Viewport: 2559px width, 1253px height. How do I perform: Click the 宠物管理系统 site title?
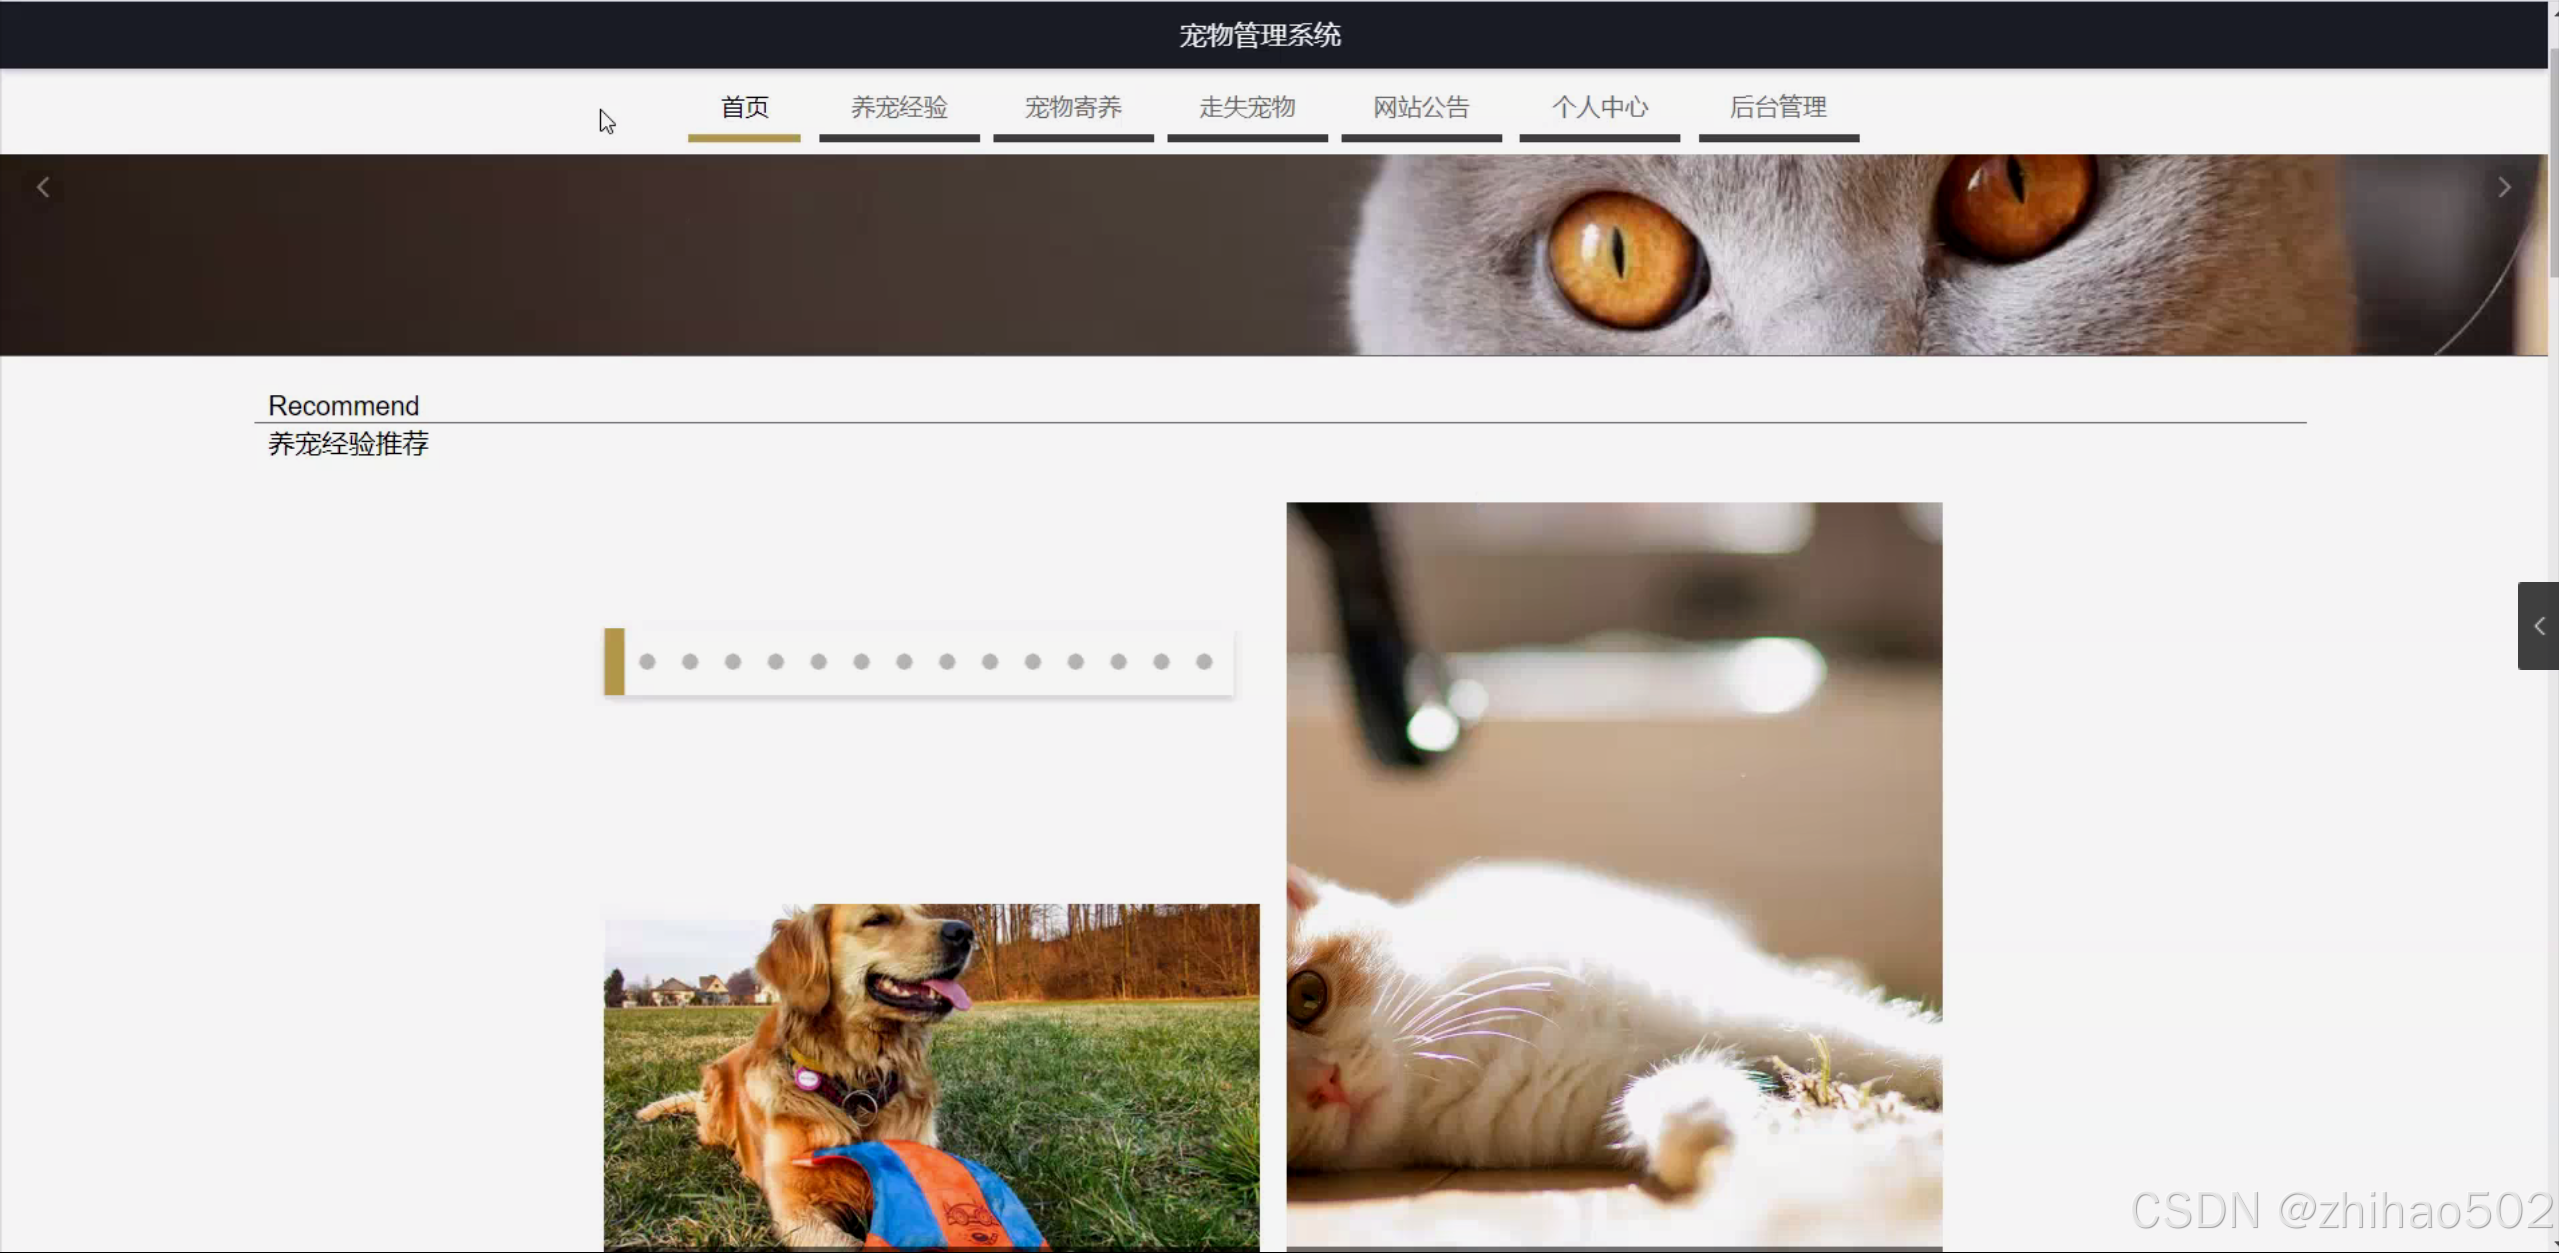tap(1259, 36)
